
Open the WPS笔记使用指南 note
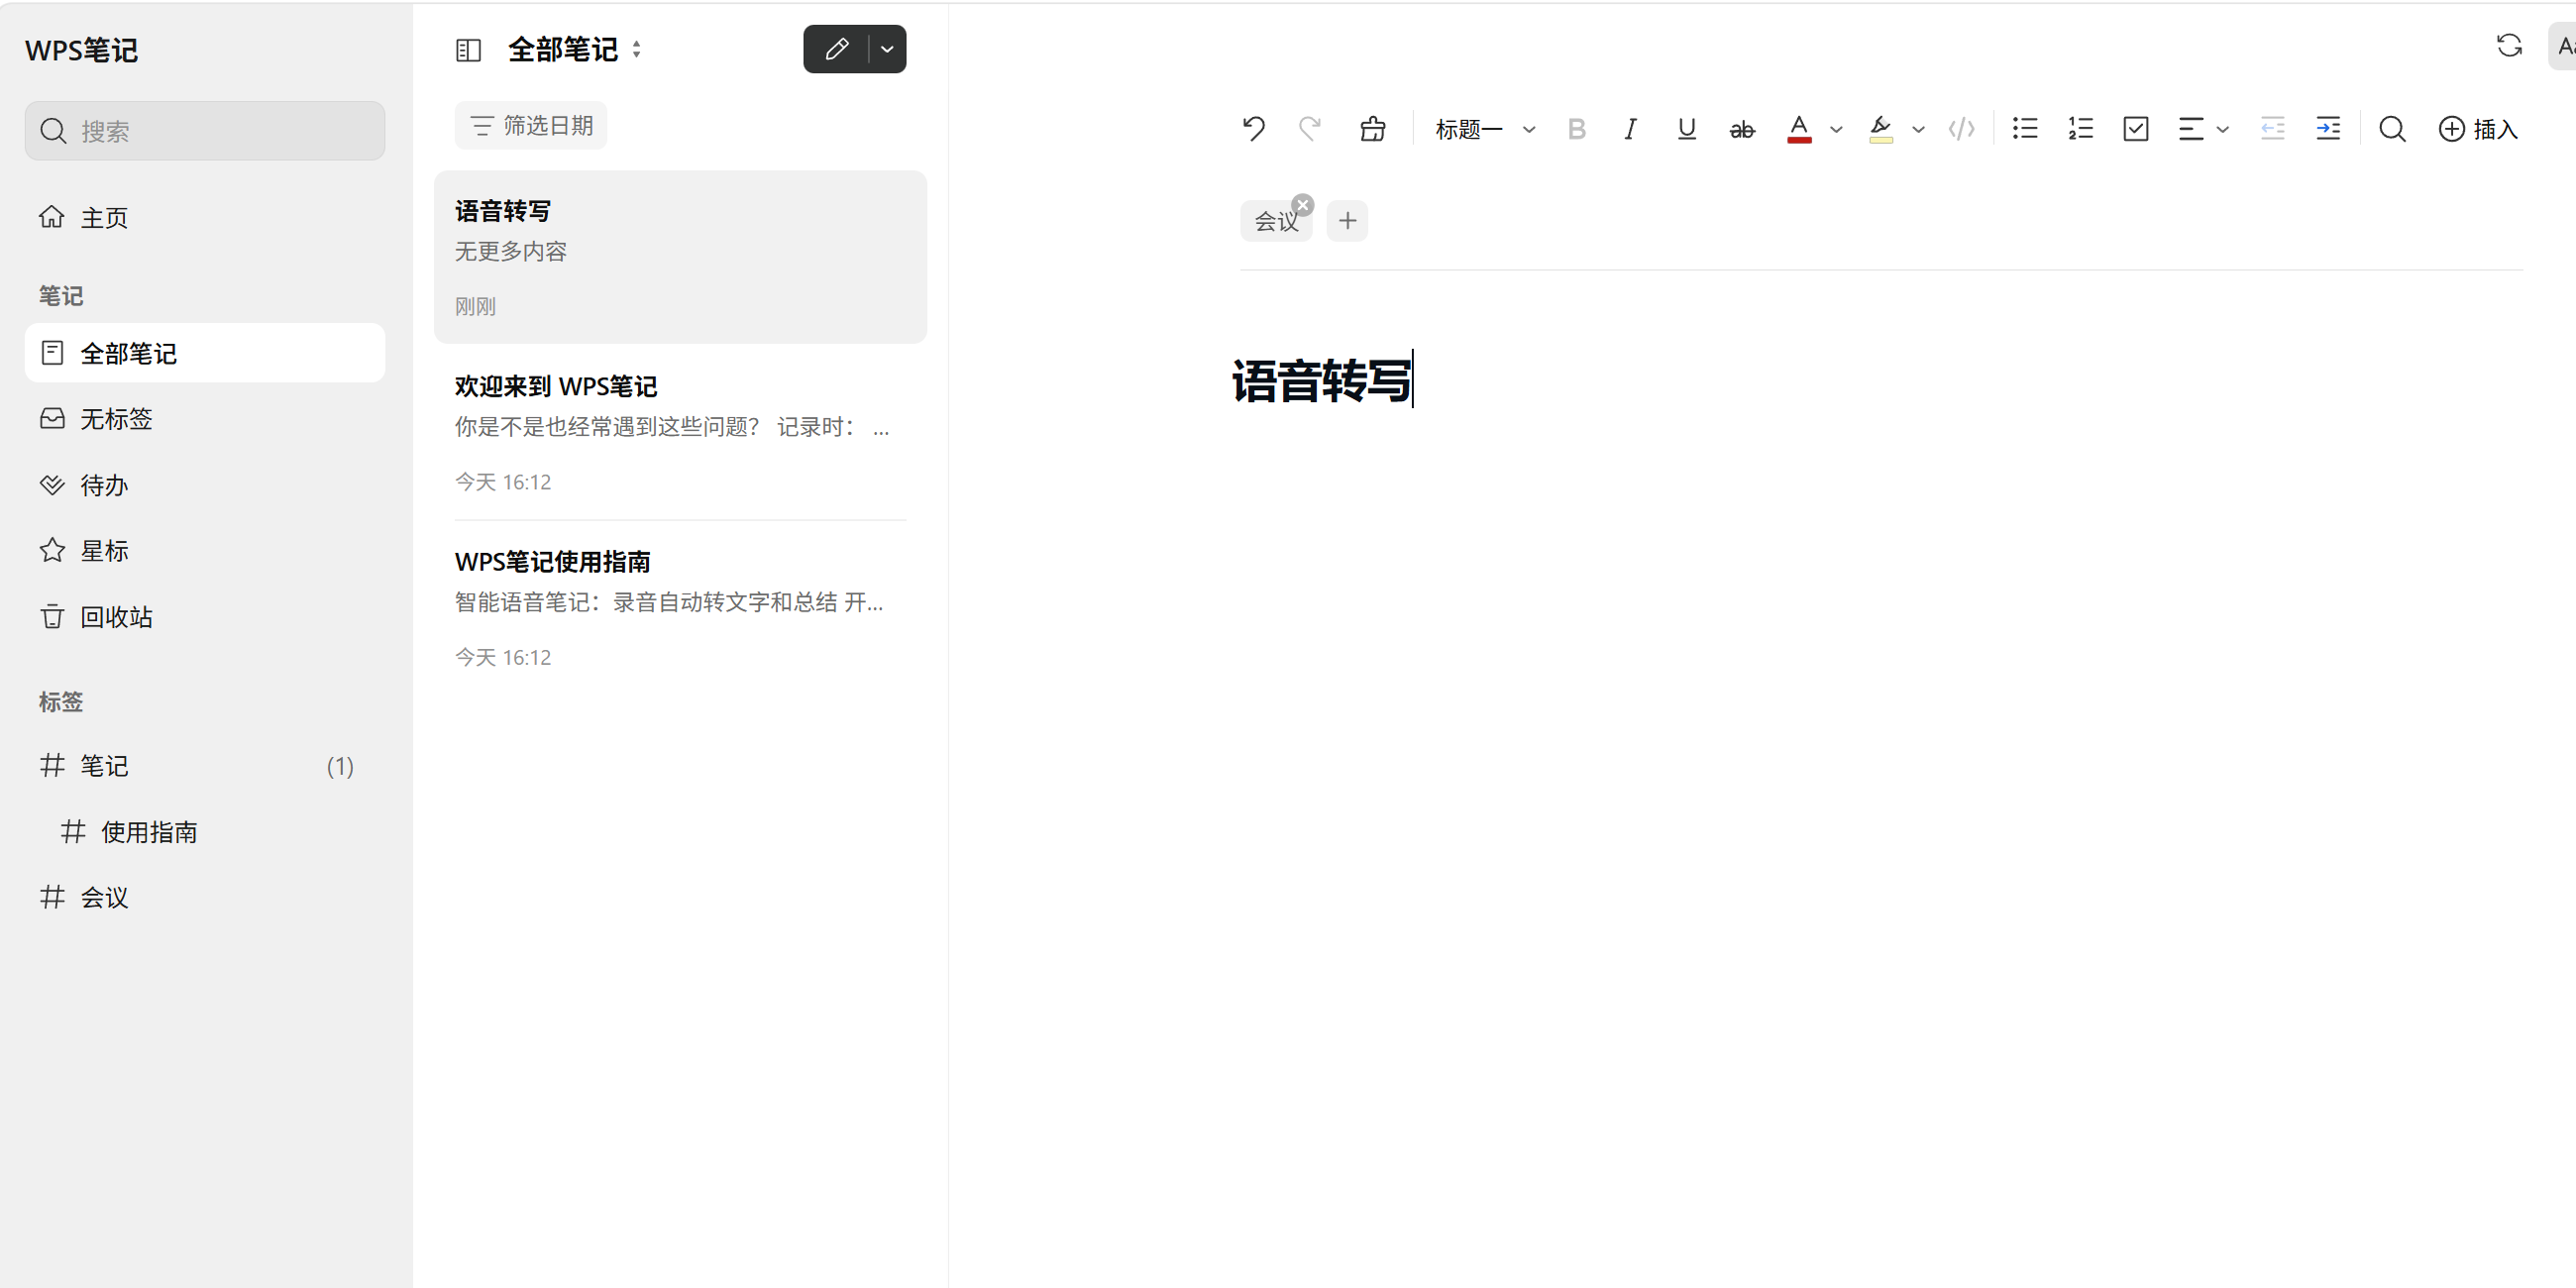pyautogui.click(x=680, y=608)
